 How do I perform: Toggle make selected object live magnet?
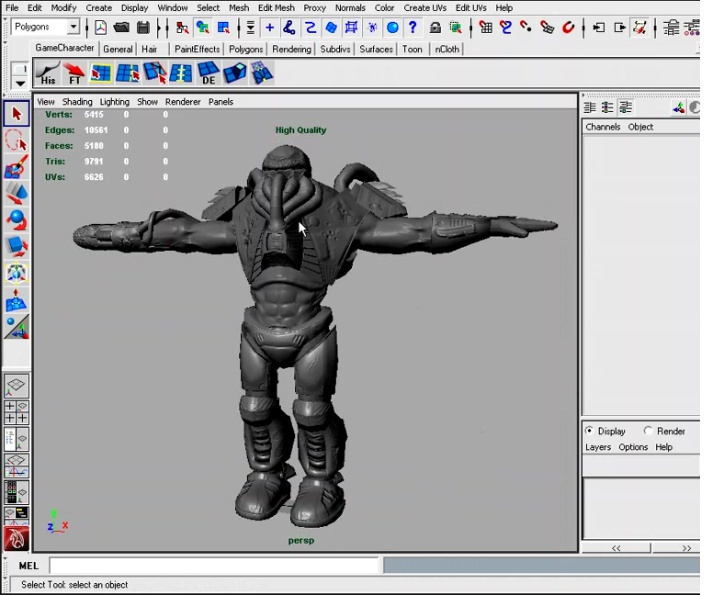coord(568,28)
